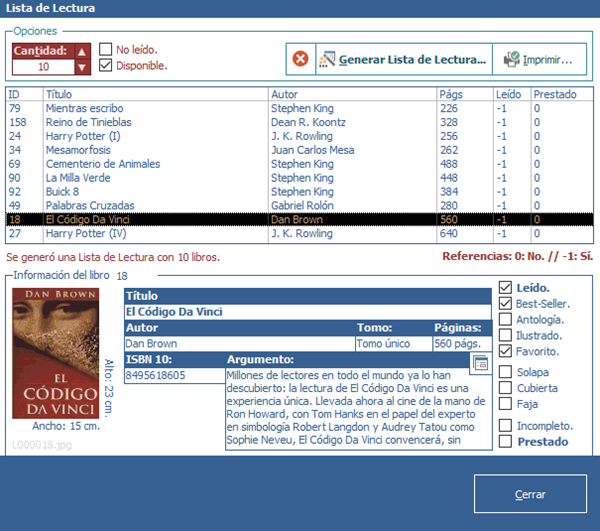600x531 pixels.
Task: Click the Referencias legend text
Action: (x=517, y=256)
